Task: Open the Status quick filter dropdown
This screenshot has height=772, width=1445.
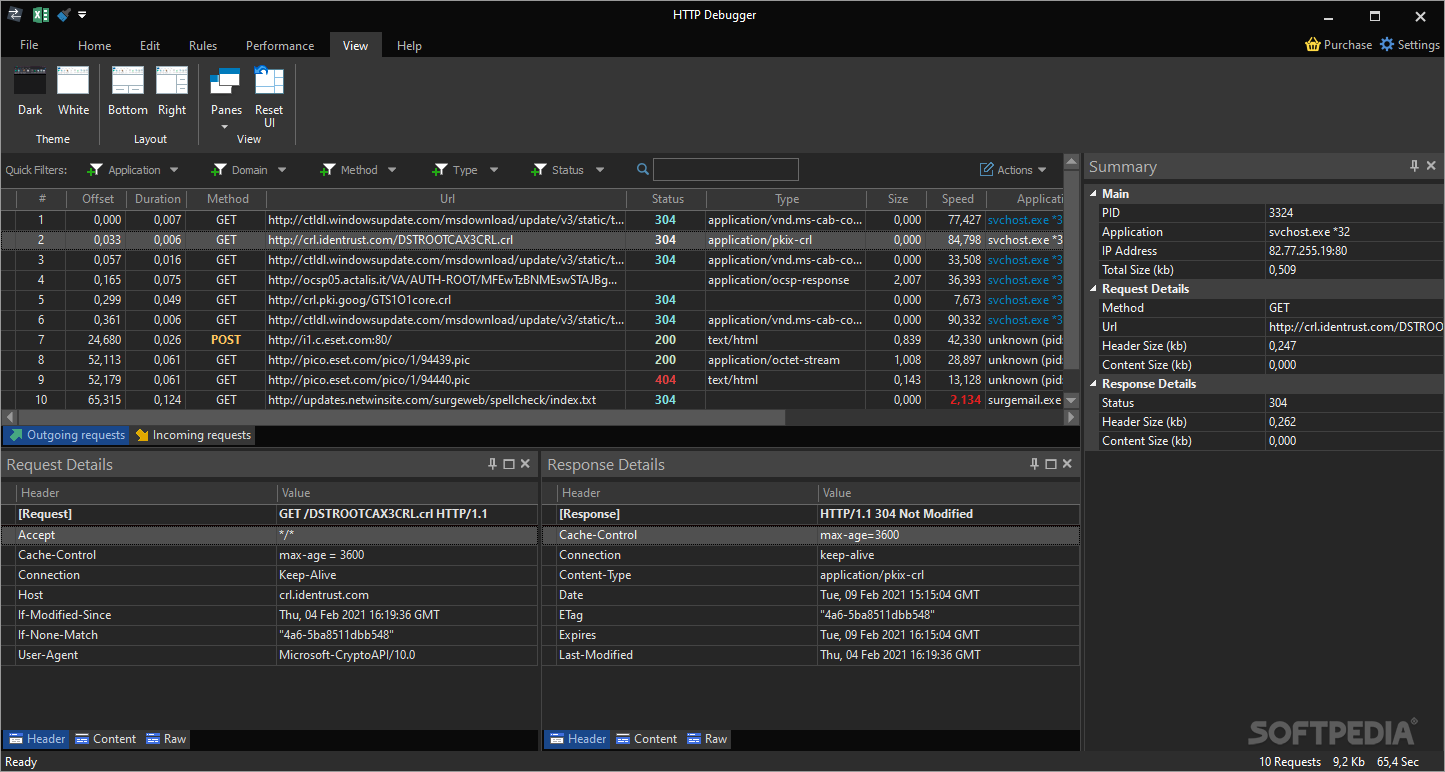Action: click(567, 170)
